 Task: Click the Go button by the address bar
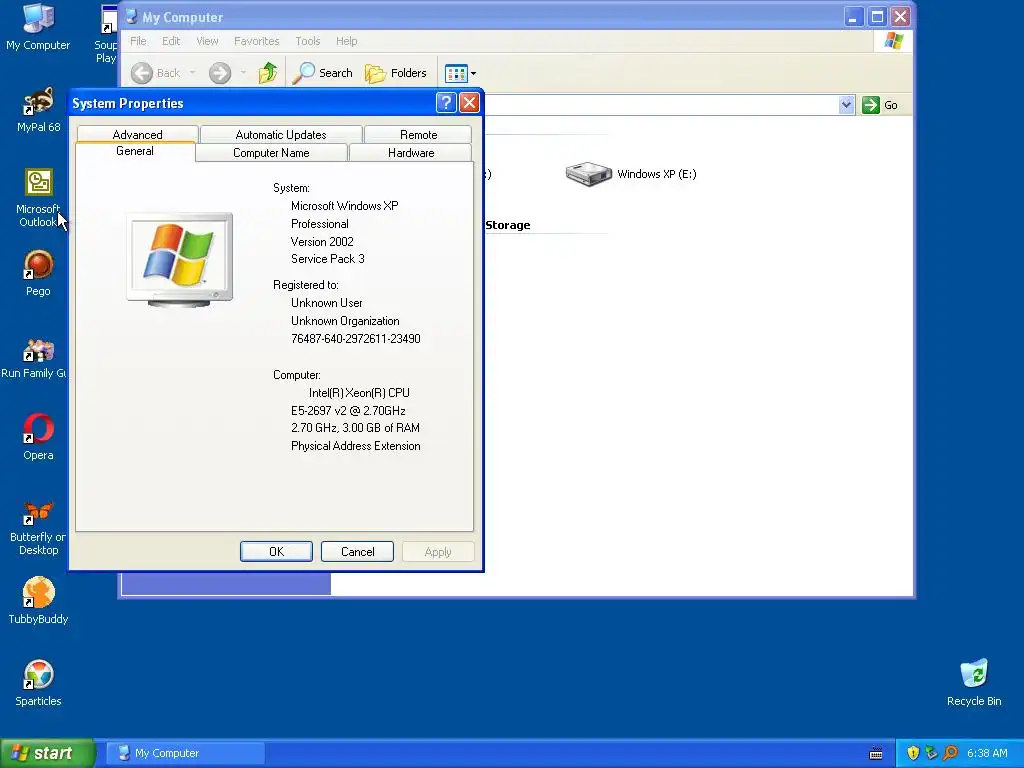coord(880,104)
